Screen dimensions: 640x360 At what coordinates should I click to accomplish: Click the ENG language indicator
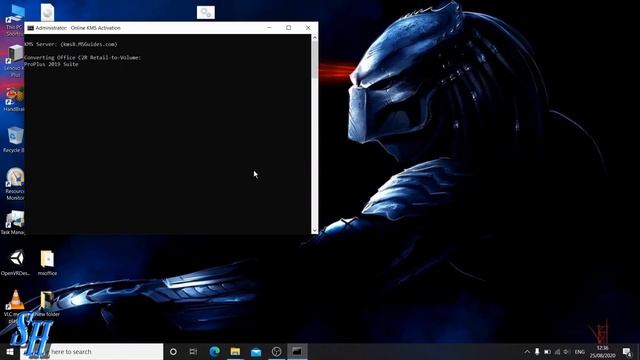click(580, 352)
